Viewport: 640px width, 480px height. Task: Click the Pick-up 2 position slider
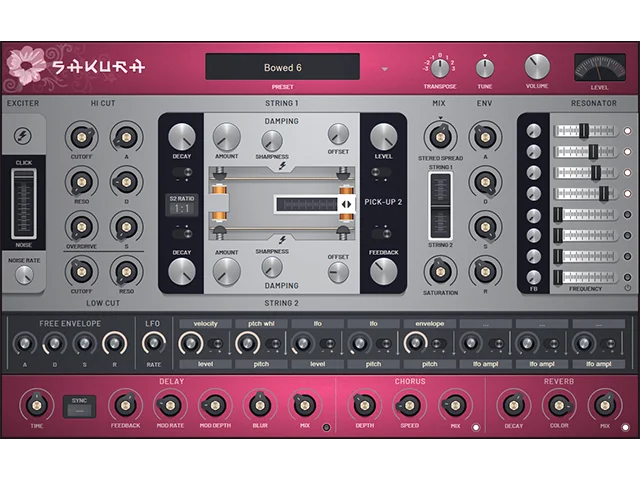(314, 204)
